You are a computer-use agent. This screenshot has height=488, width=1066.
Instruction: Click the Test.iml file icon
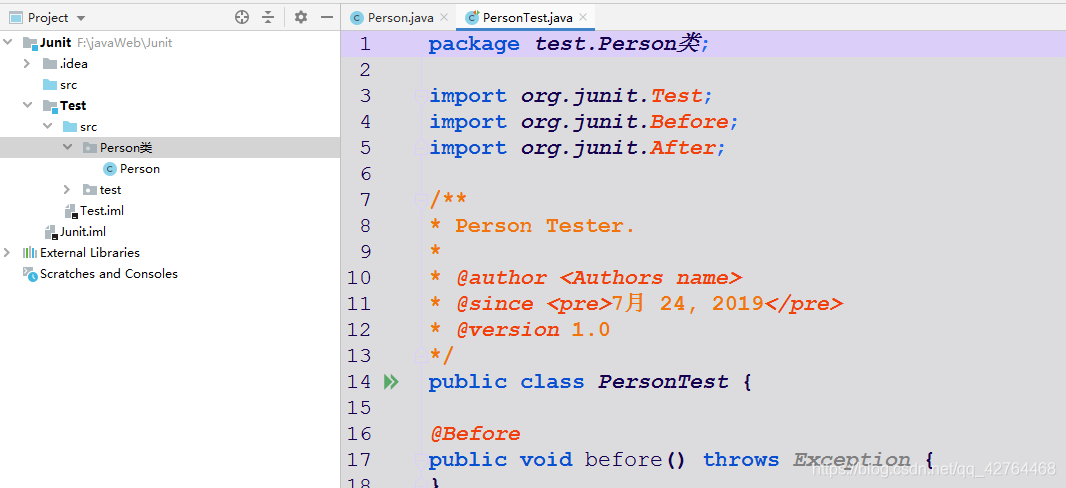coord(71,211)
